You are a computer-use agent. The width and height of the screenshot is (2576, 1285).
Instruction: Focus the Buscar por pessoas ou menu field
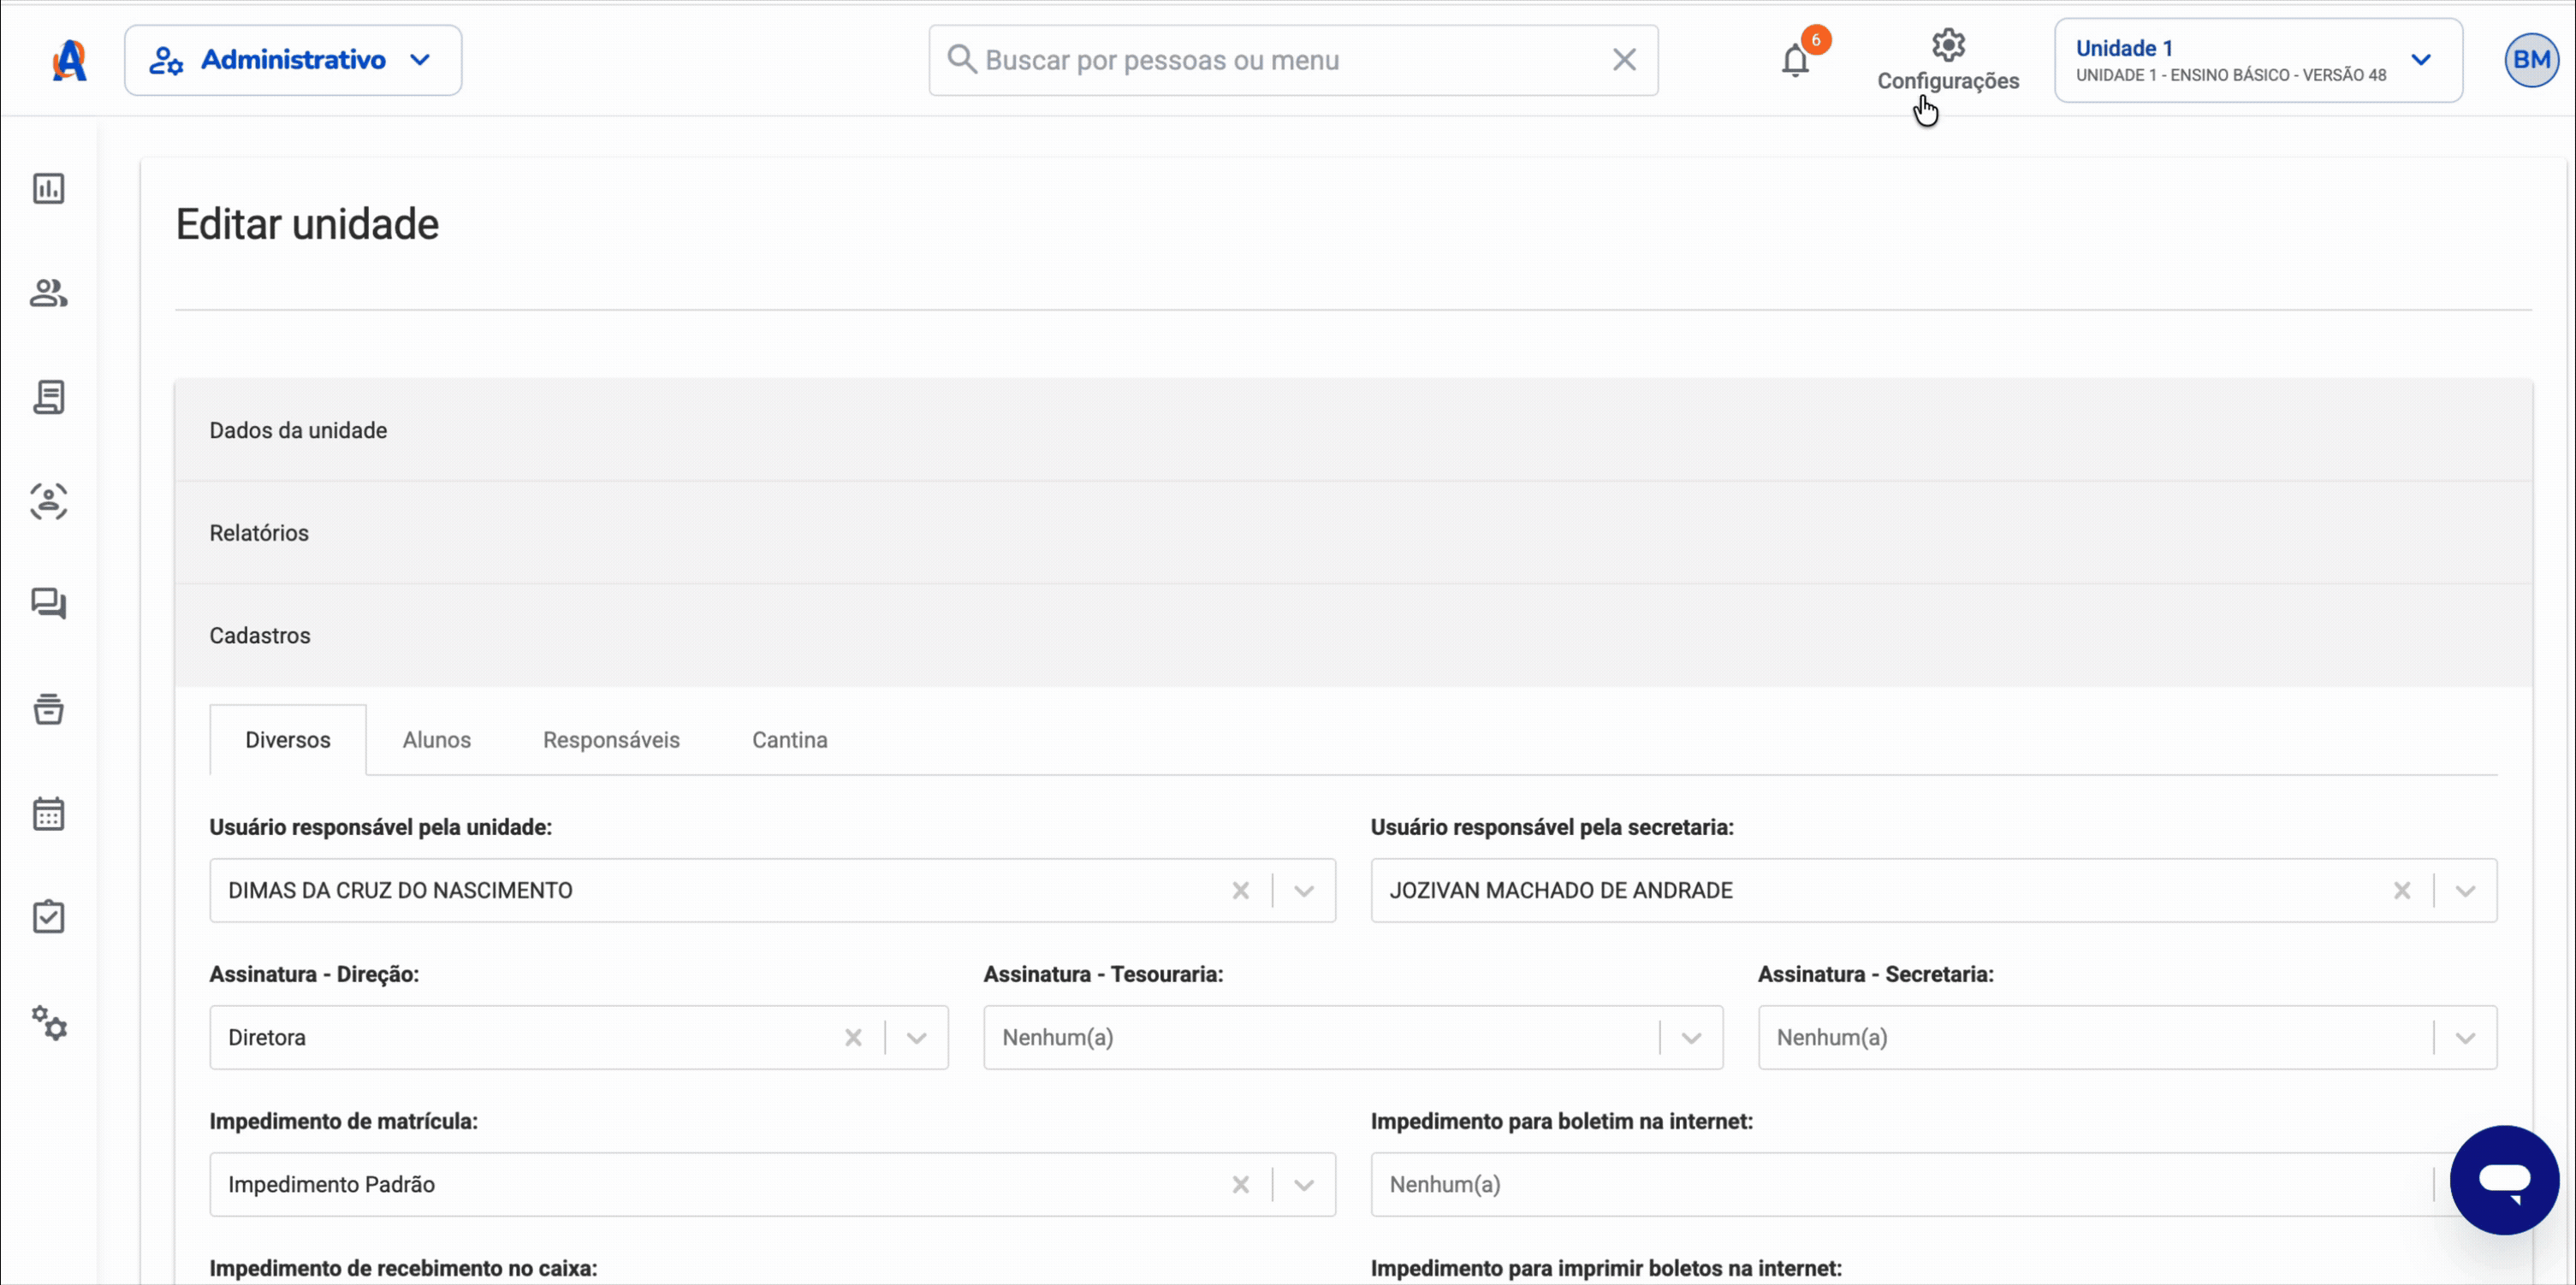[x=1293, y=60]
